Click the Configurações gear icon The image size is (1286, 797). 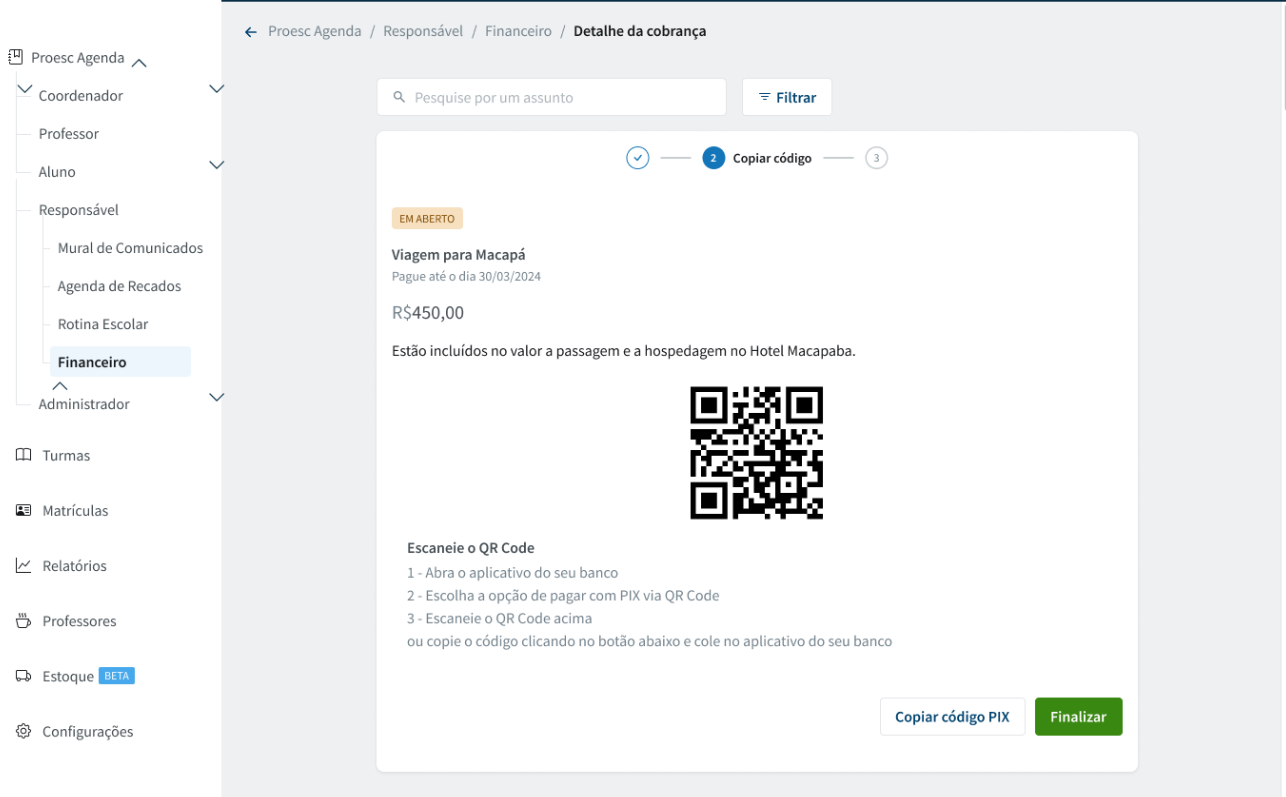[x=23, y=731]
